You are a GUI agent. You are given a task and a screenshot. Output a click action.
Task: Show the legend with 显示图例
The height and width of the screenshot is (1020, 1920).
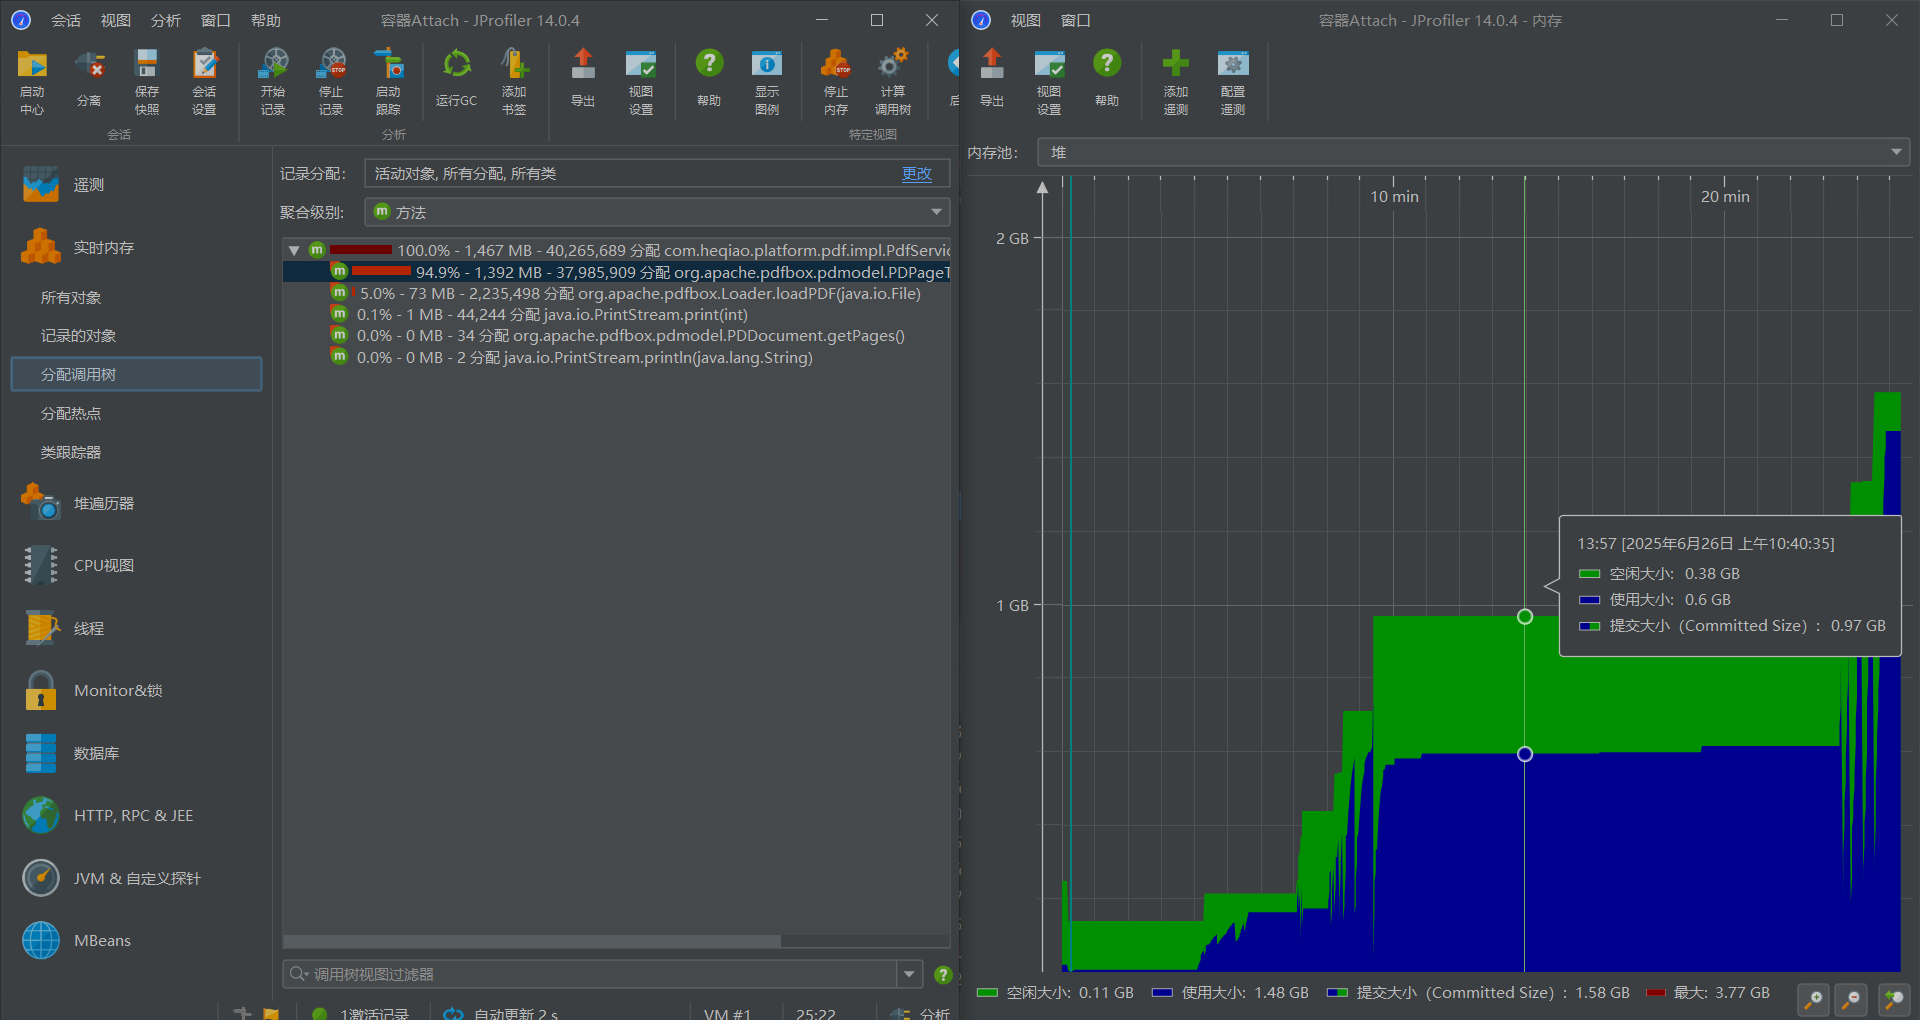click(x=767, y=82)
